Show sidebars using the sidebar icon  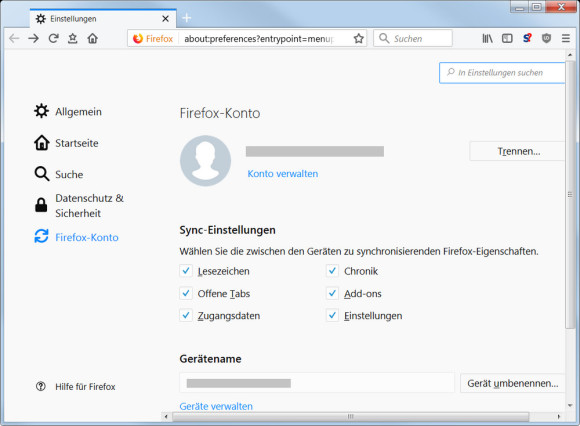pyautogui.click(x=507, y=38)
